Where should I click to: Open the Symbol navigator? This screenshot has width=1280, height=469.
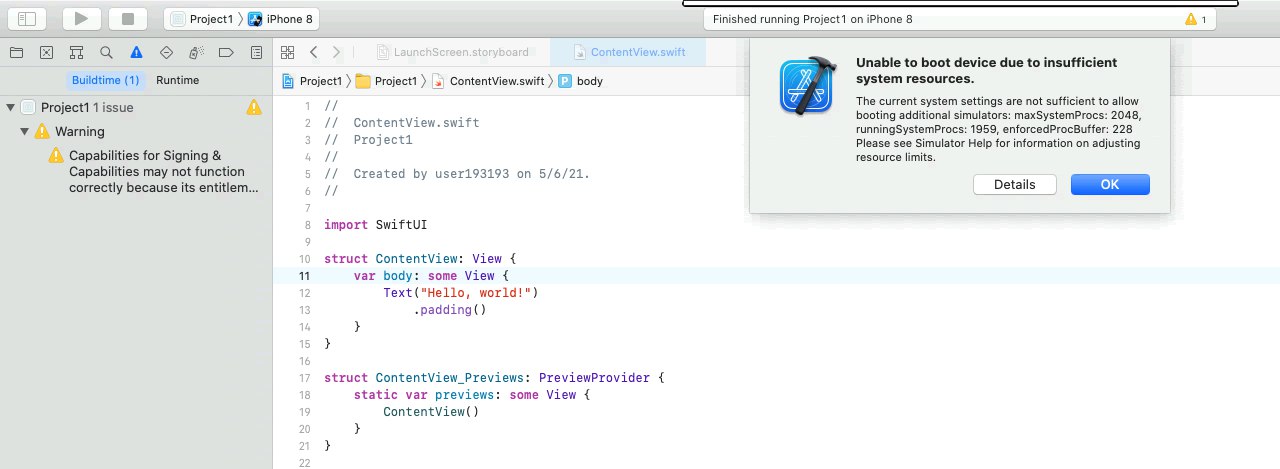tap(76, 52)
